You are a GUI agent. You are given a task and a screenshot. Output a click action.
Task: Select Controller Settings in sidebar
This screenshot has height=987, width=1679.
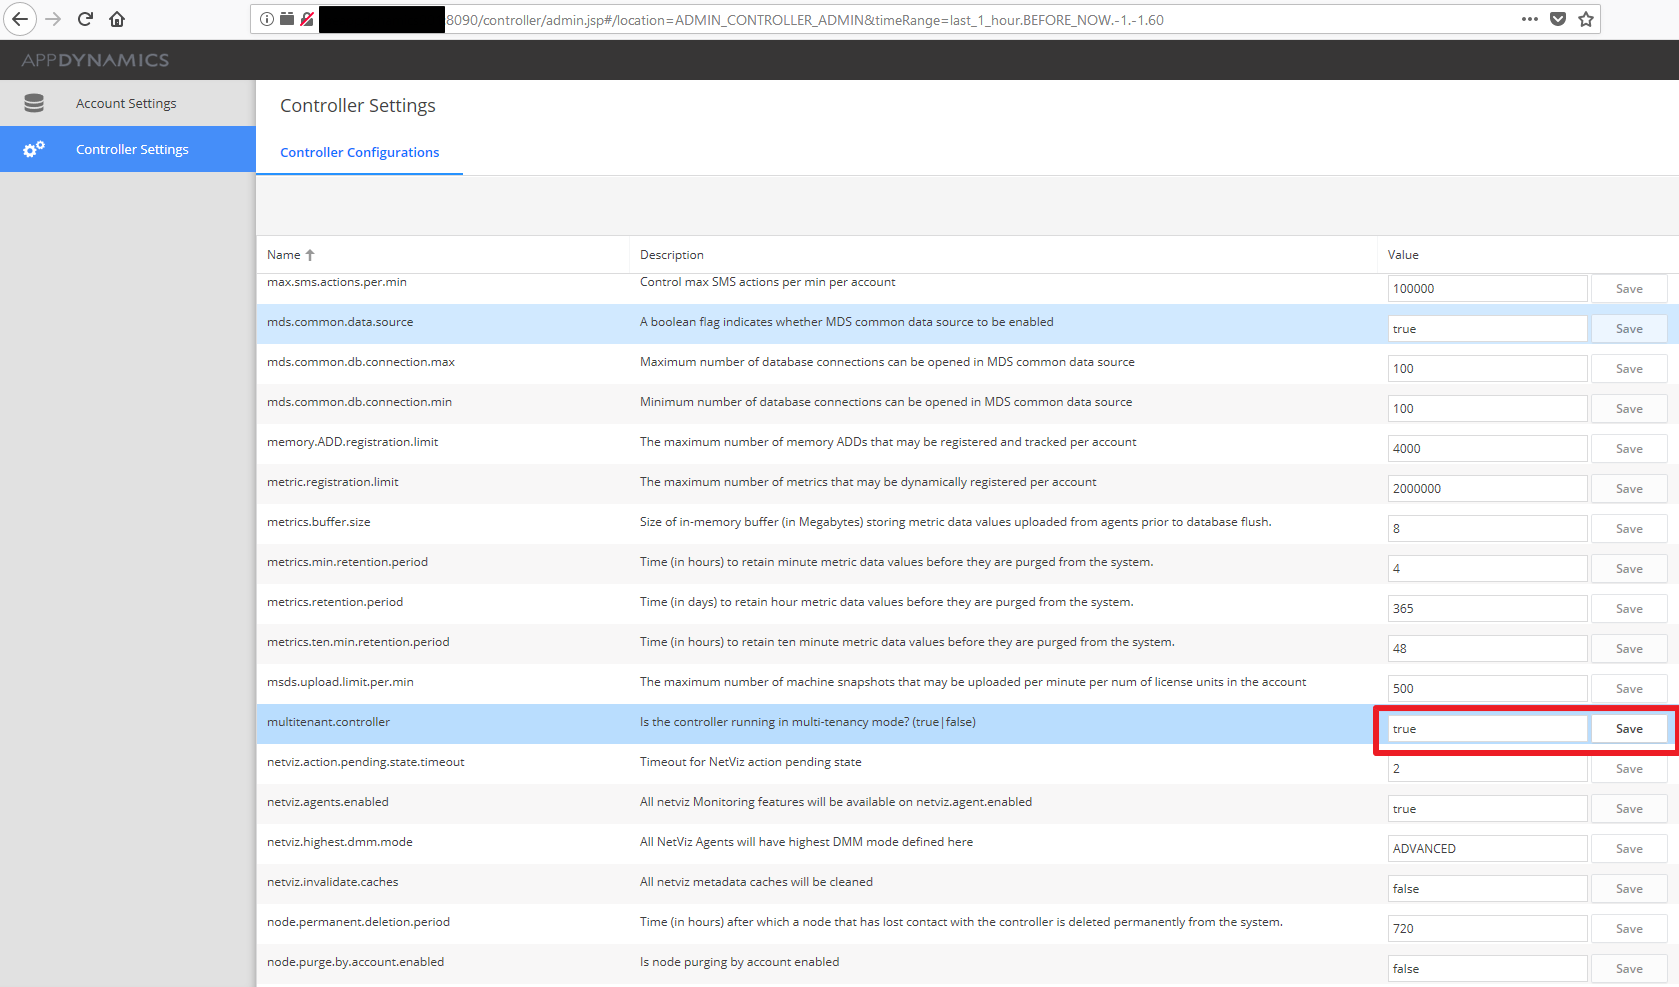click(x=128, y=149)
